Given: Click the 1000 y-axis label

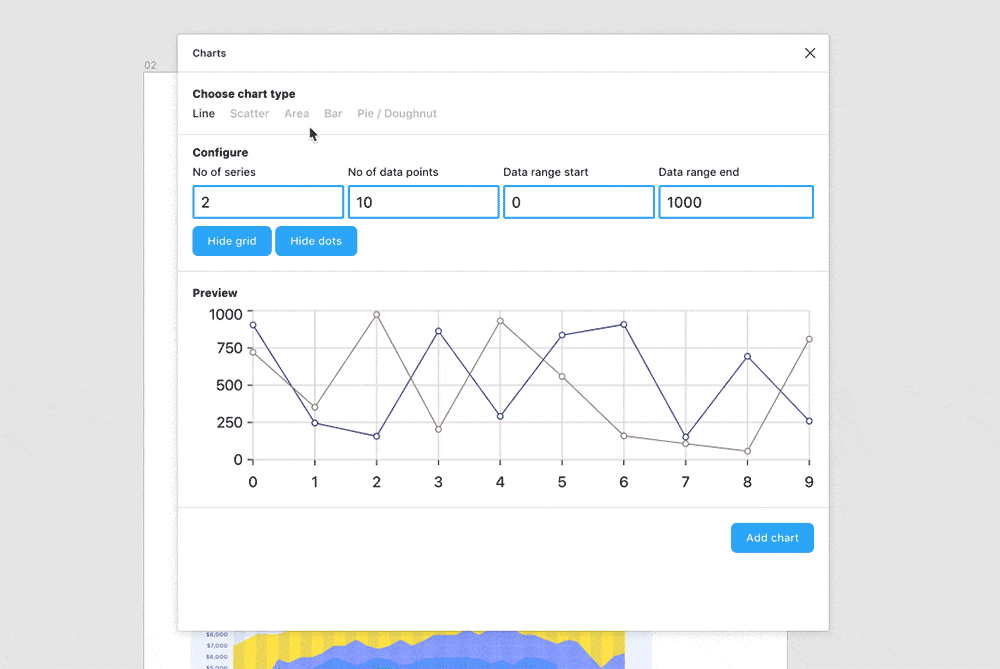Looking at the screenshot, I should point(226,314).
